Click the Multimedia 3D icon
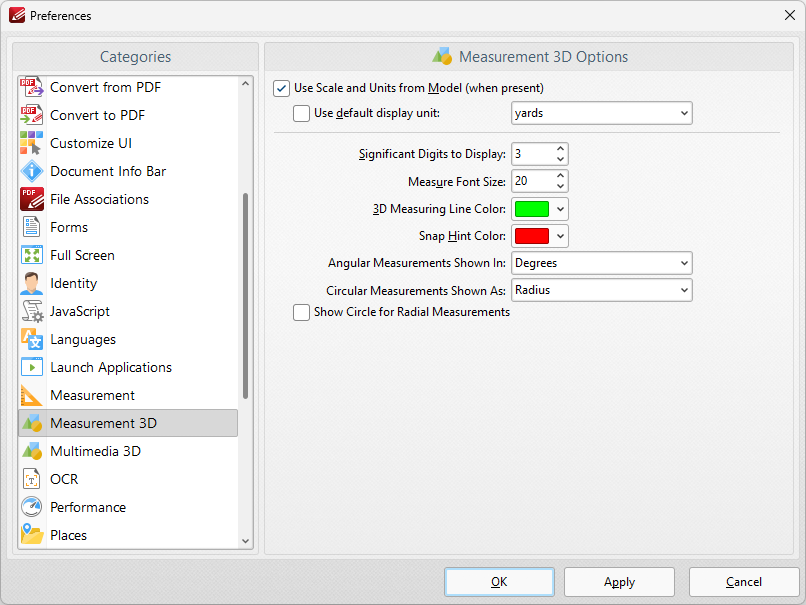The image size is (806, 605). click(31, 451)
